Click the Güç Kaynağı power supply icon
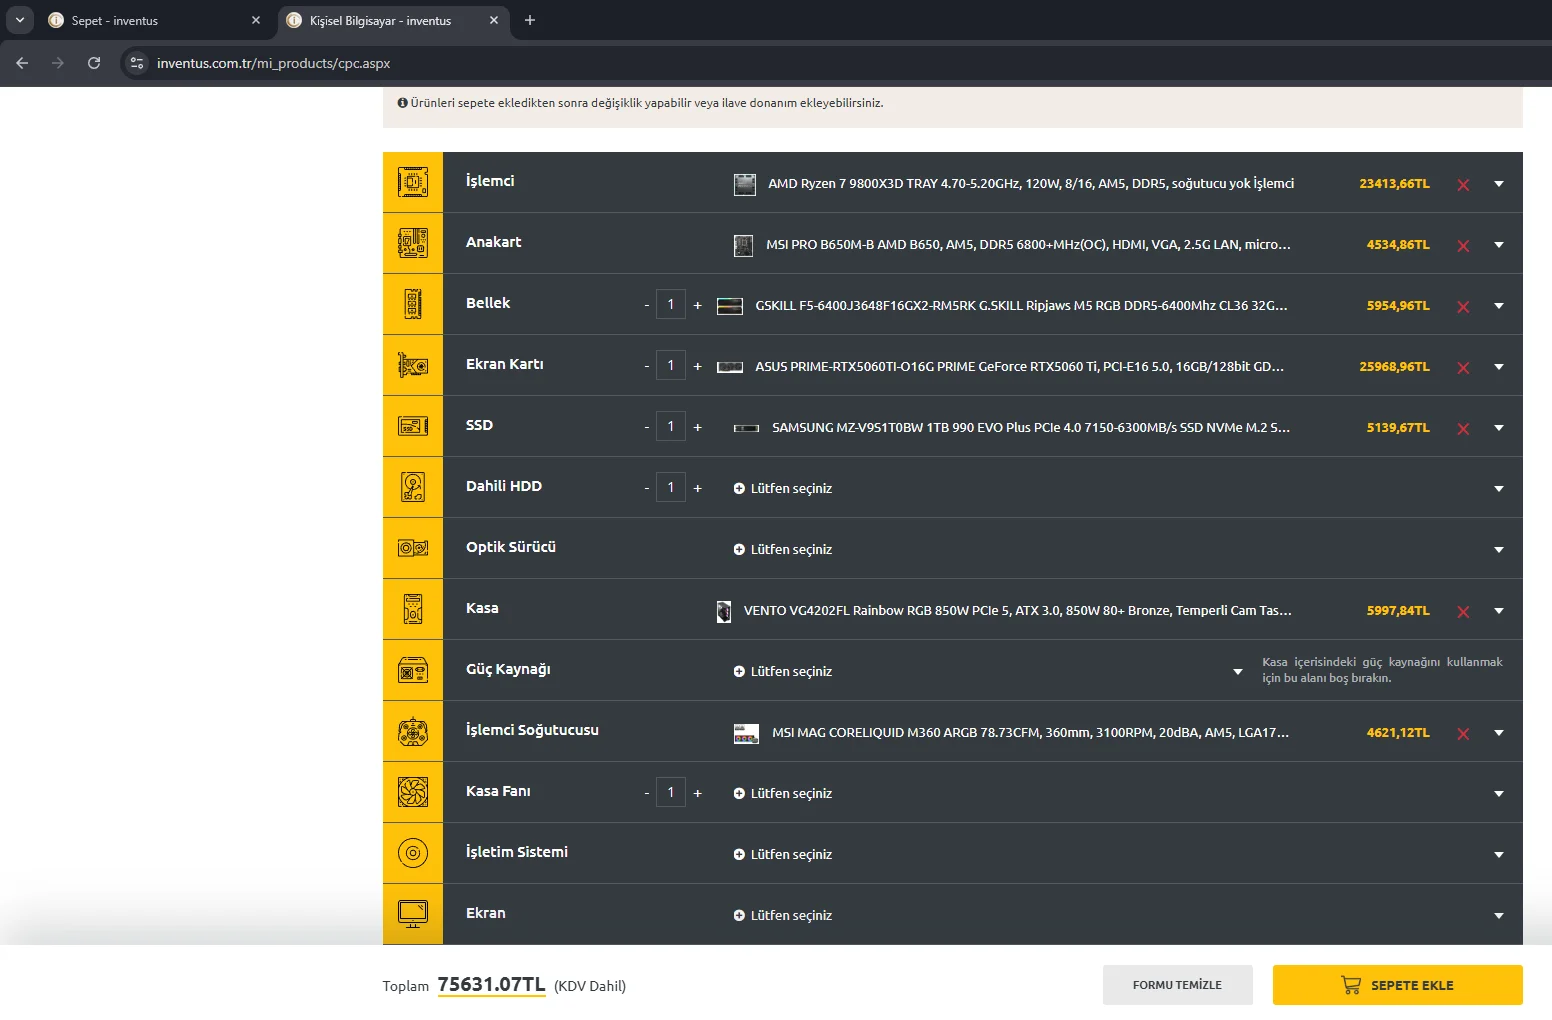1552x1020 pixels. (x=413, y=670)
